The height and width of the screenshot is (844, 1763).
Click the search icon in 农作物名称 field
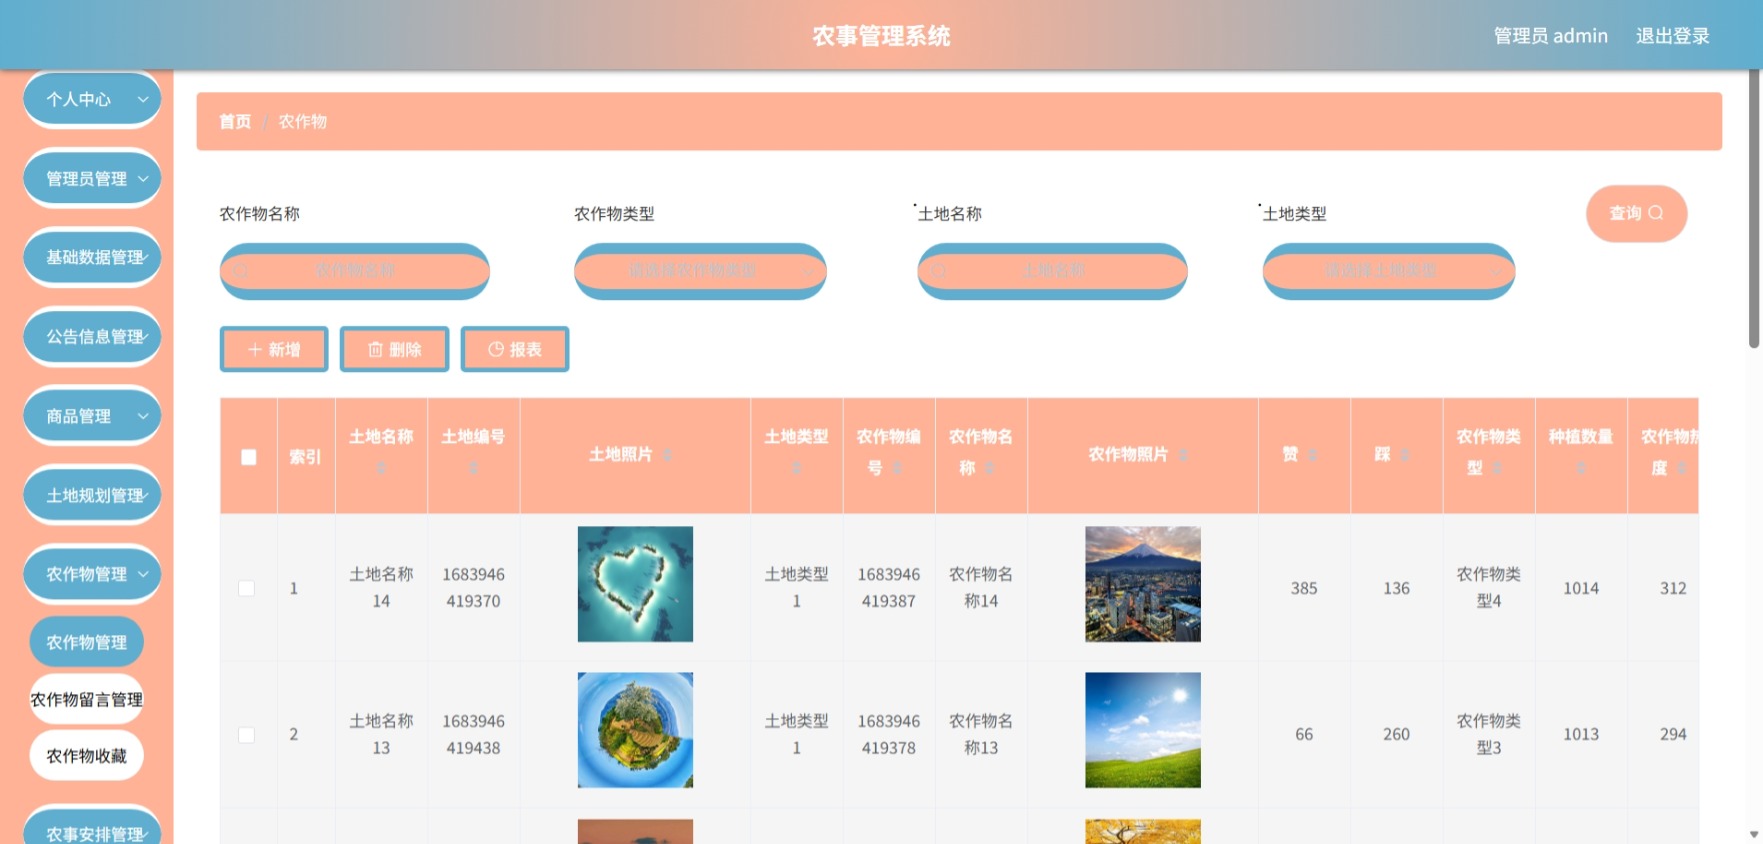point(240,271)
